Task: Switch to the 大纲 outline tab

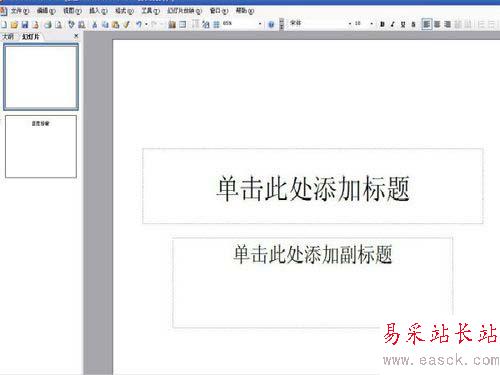Action: coord(8,37)
